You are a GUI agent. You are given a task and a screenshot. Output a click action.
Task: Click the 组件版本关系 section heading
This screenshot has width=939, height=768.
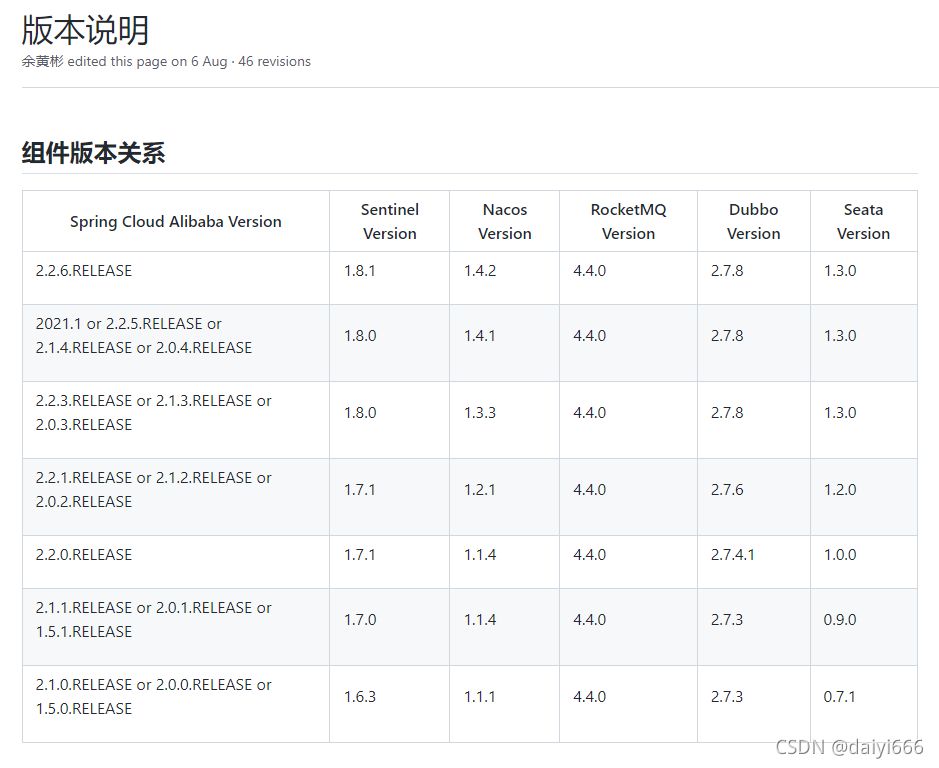click(x=93, y=153)
